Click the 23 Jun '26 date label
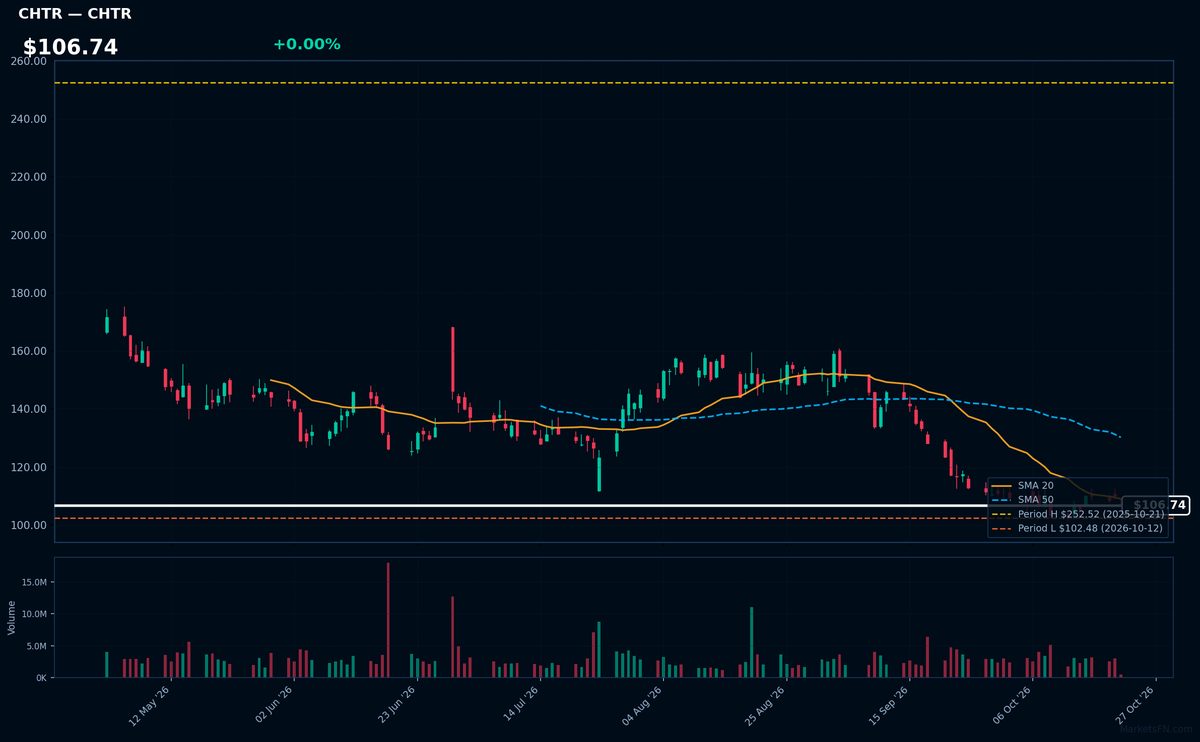This screenshot has width=1200, height=742. coord(396,705)
